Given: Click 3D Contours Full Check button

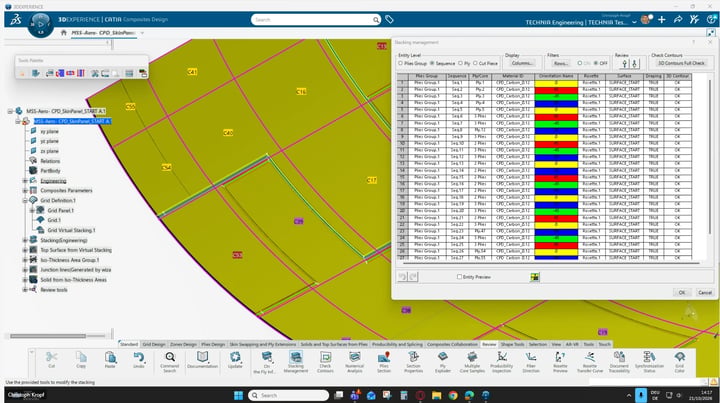Looking at the screenshot, I should [681, 63].
